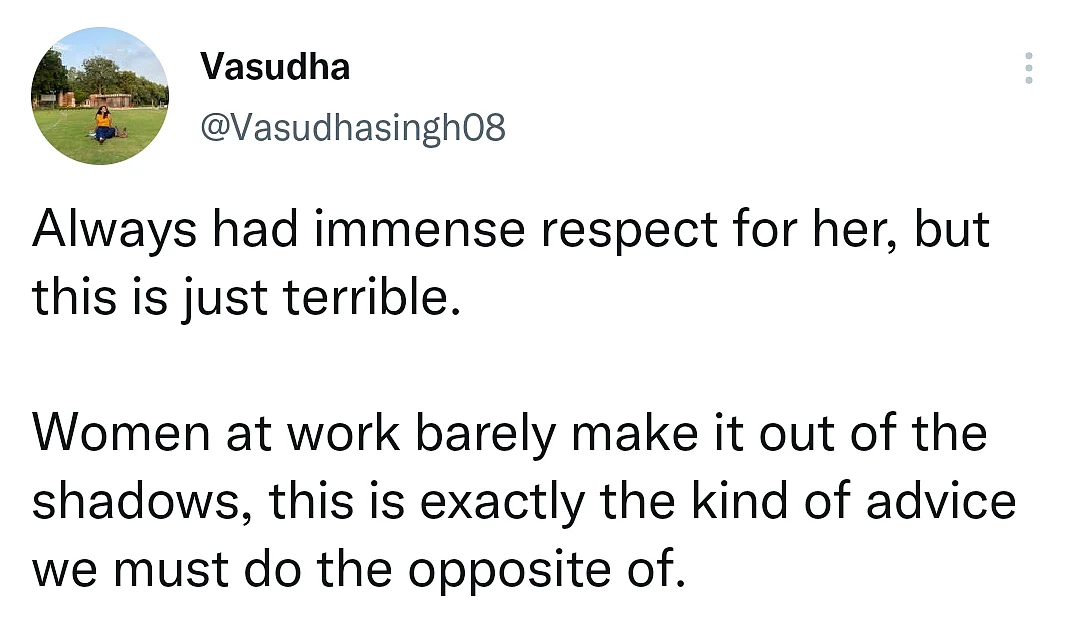
Task: Click the line 'Women at work barely make it out of the'
Action: 510,433
